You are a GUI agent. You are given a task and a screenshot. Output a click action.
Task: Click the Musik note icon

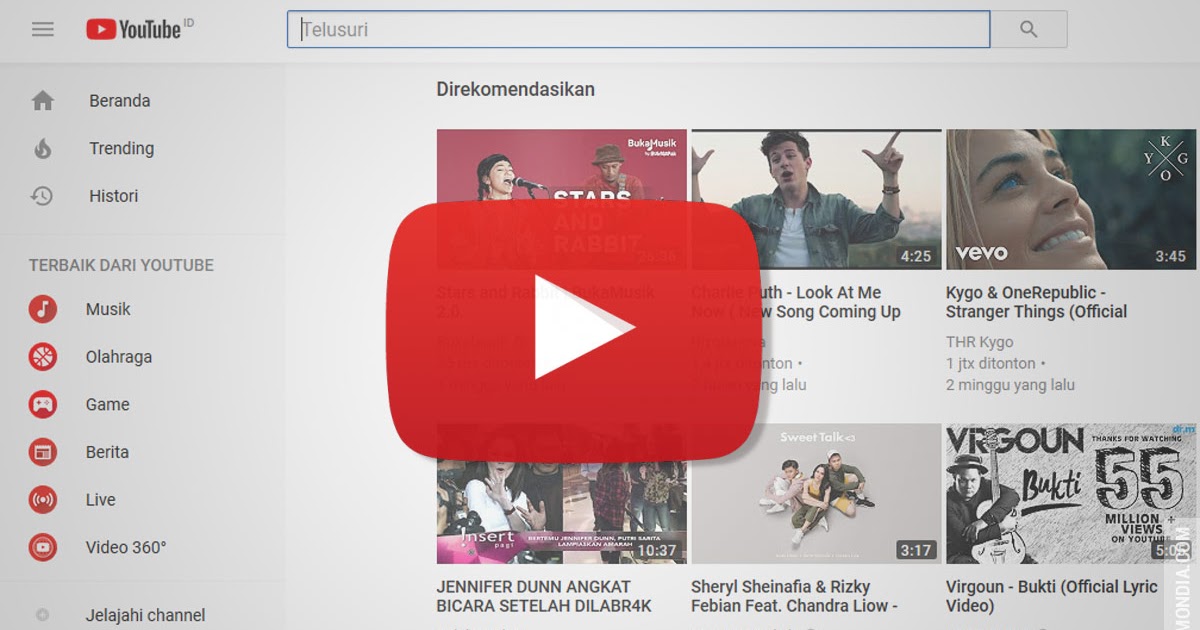point(42,309)
